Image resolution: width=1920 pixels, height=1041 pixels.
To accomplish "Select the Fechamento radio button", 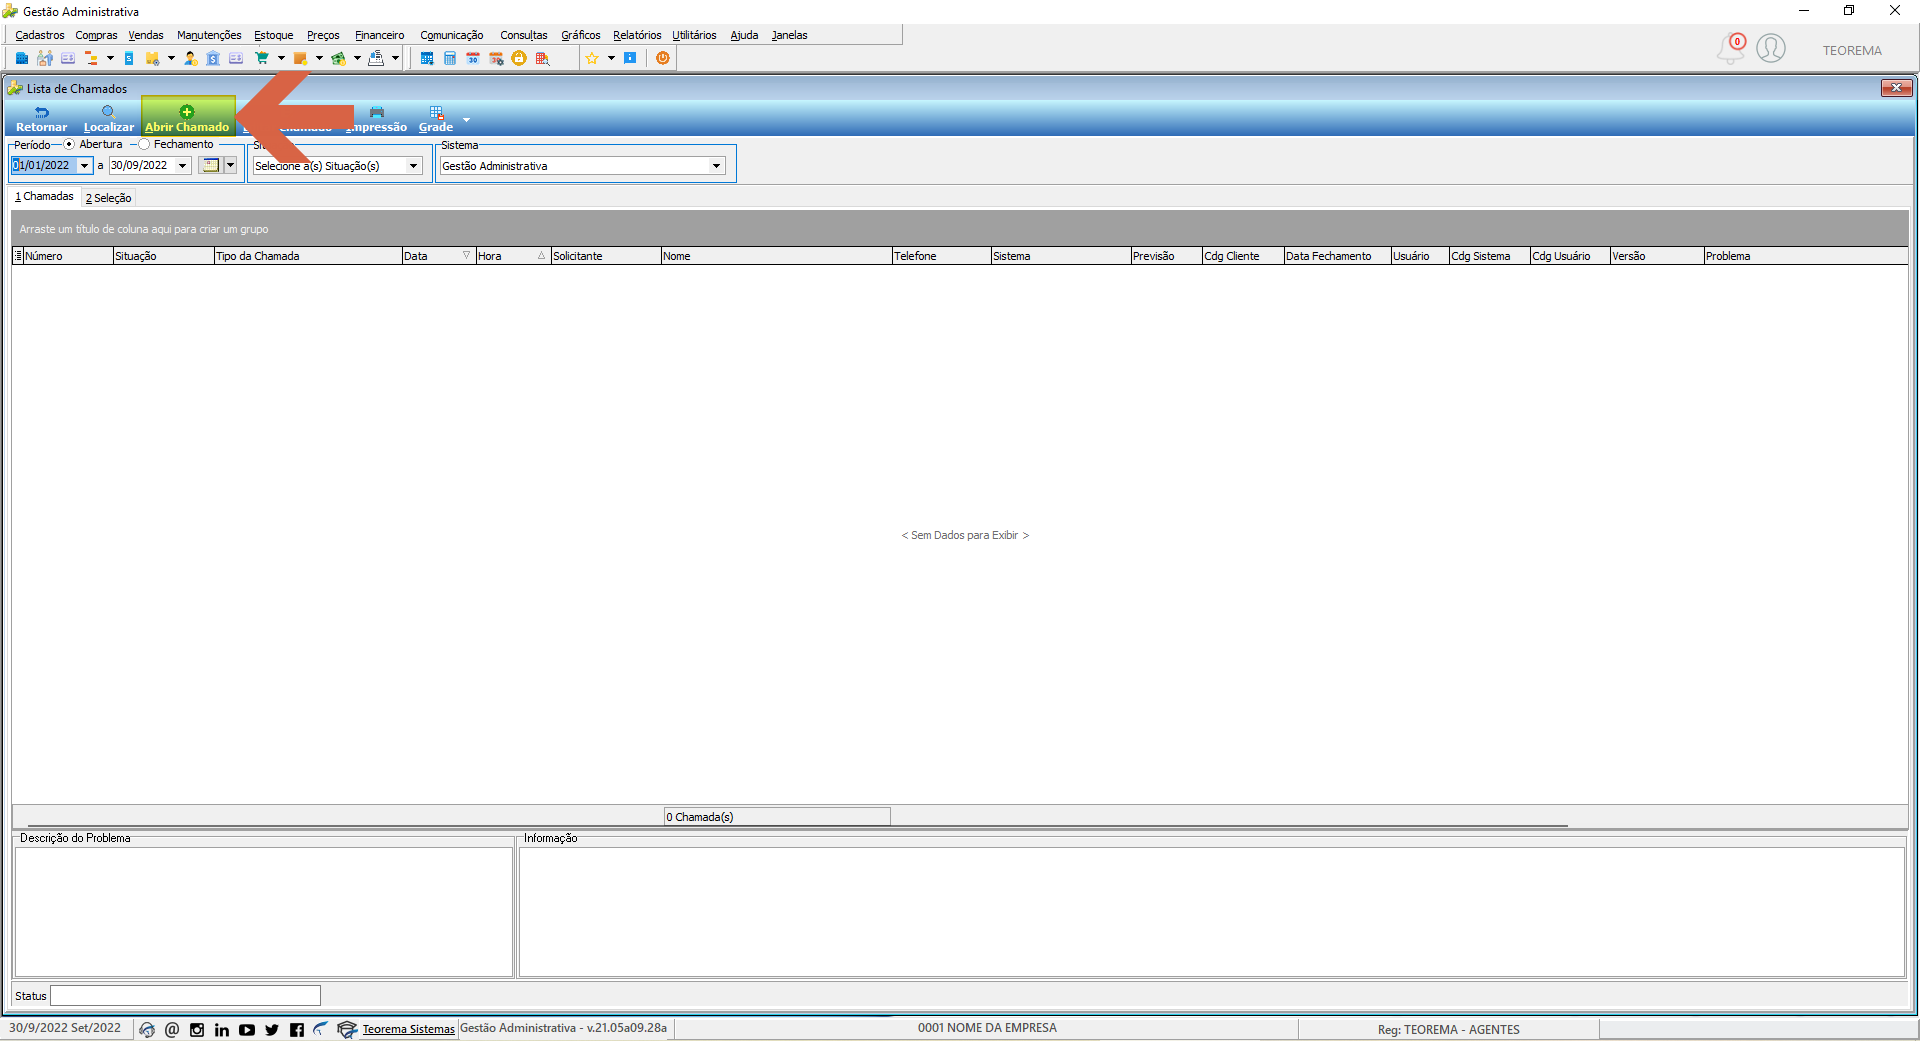I will coord(144,145).
